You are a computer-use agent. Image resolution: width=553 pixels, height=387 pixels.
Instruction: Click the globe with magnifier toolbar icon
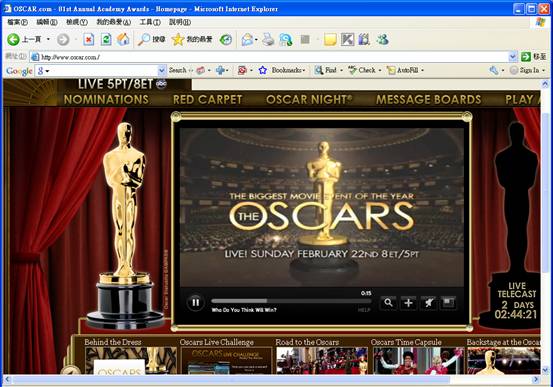(x=286, y=40)
